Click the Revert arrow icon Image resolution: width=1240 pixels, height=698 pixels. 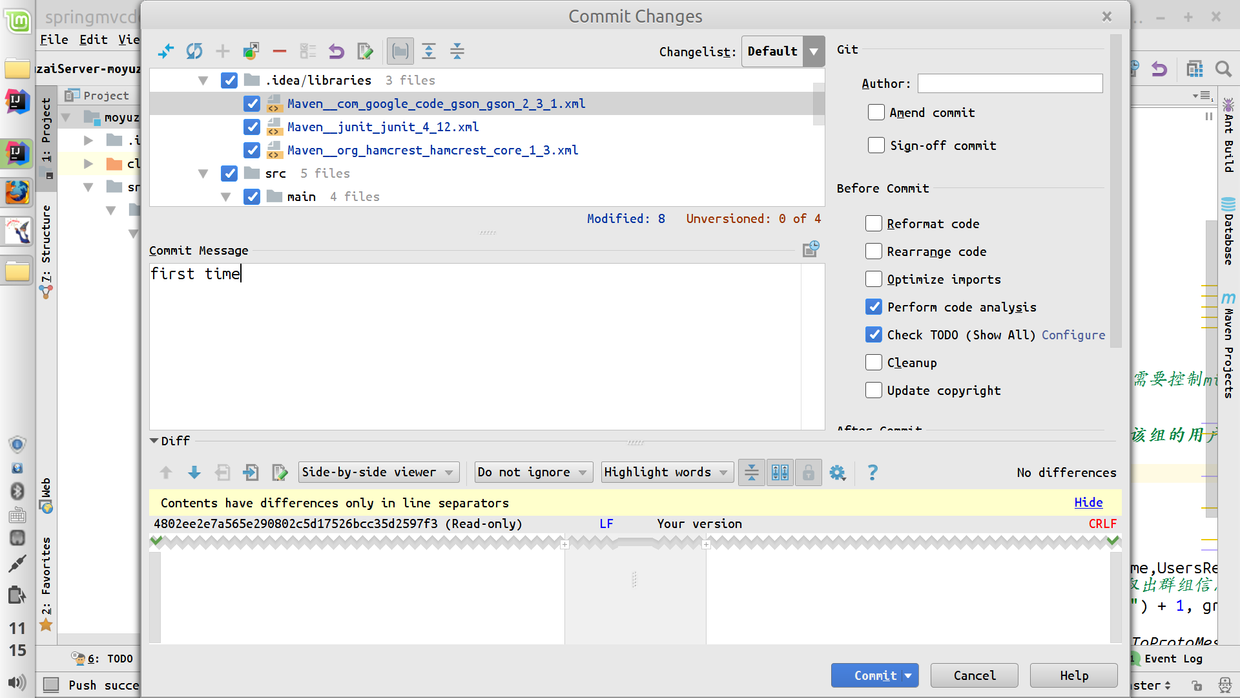tap(336, 51)
